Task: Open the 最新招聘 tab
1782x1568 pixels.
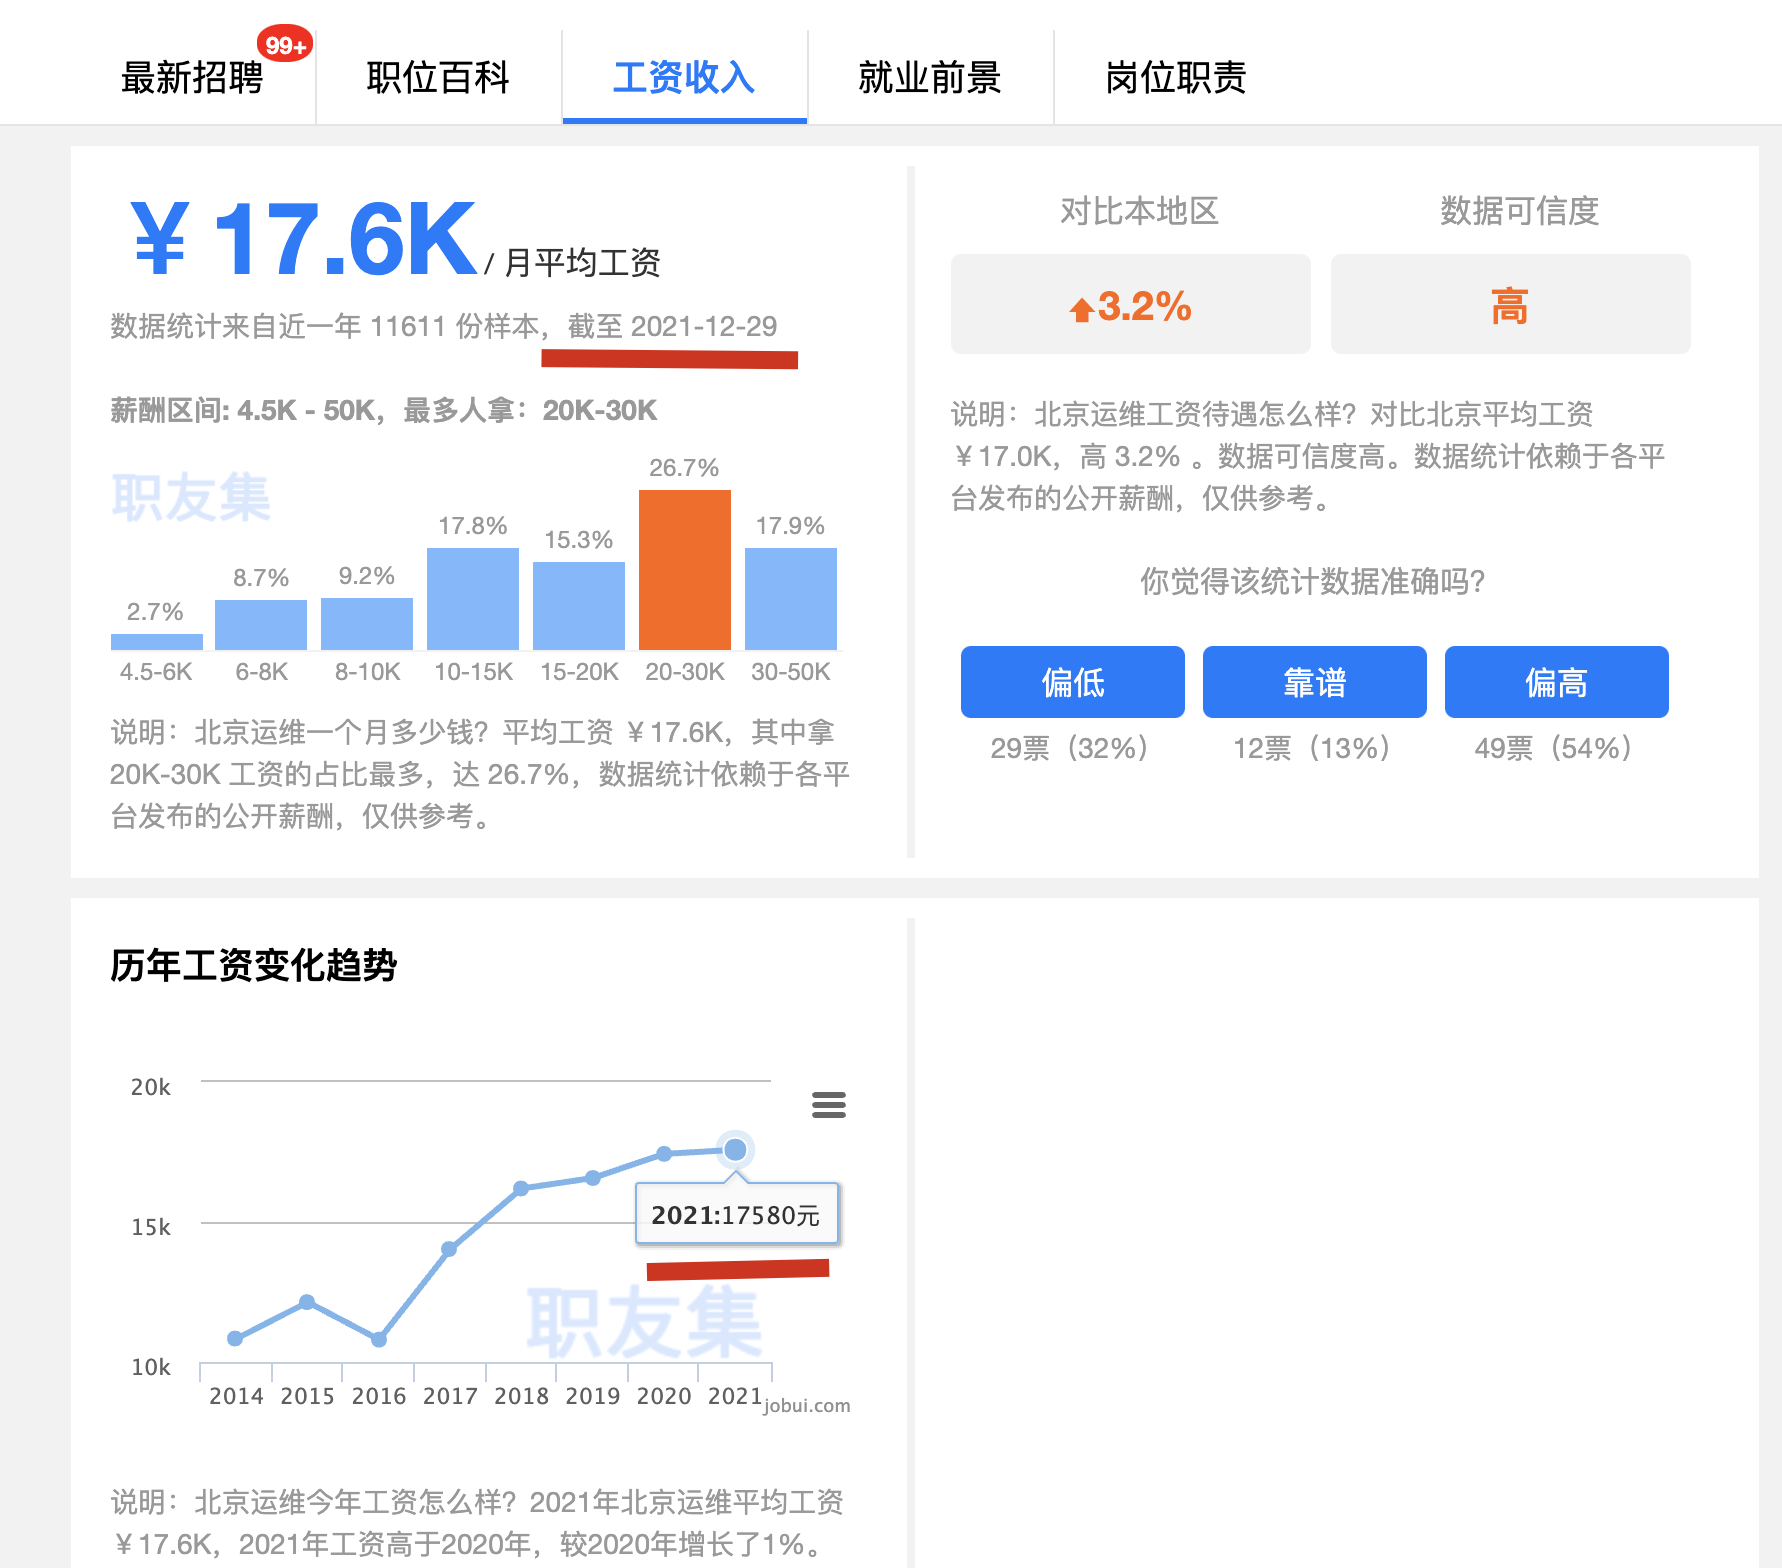Action: [x=192, y=78]
